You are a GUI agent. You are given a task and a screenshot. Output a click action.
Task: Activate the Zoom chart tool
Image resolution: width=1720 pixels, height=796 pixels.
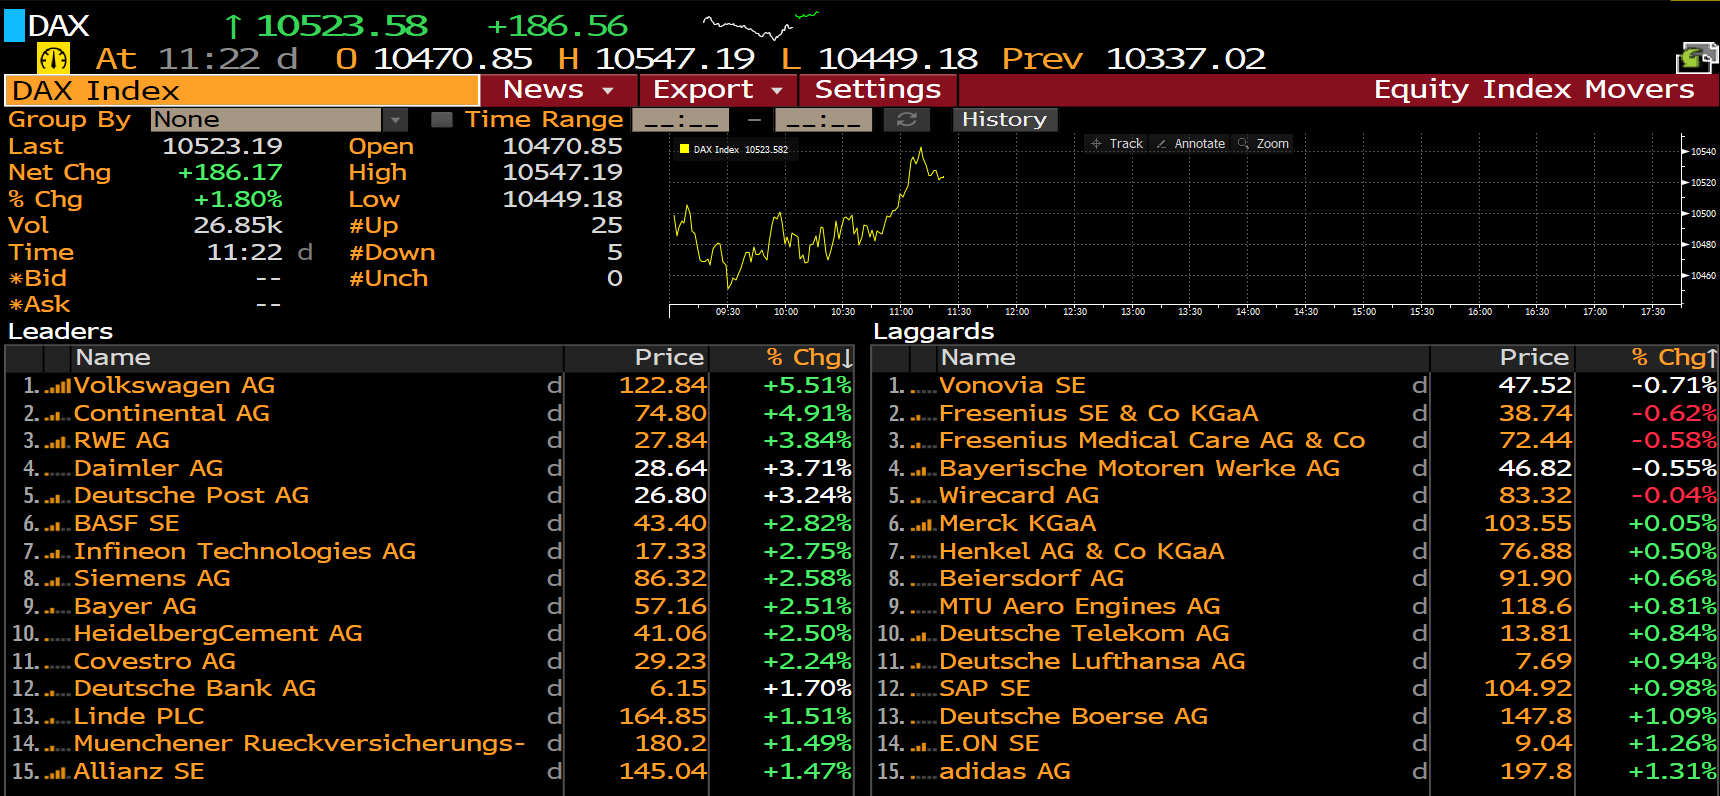point(1264,144)
